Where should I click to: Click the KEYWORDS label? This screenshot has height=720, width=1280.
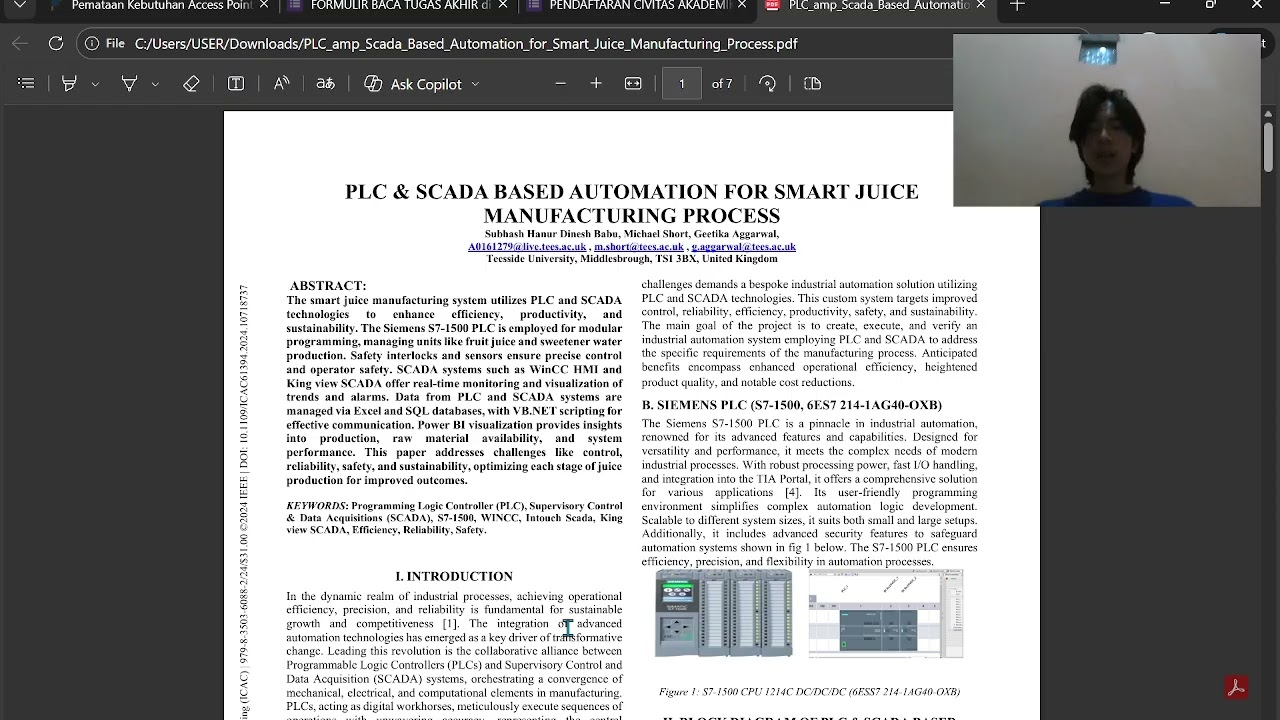coord(316,507)
